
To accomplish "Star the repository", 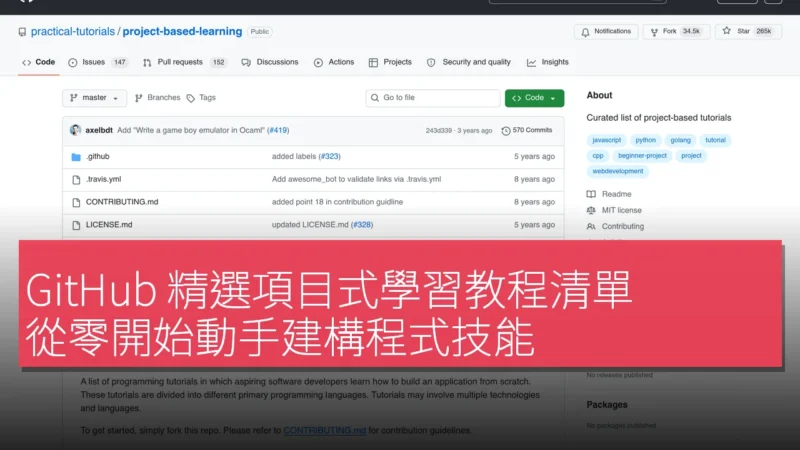I will (748, 32).
